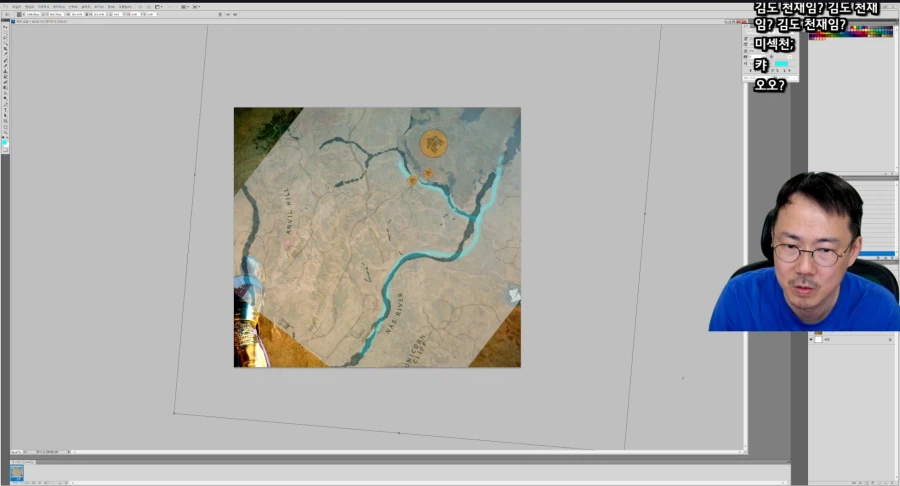
Task: Toggle the reference point location grid
Action: click(21, 15)
